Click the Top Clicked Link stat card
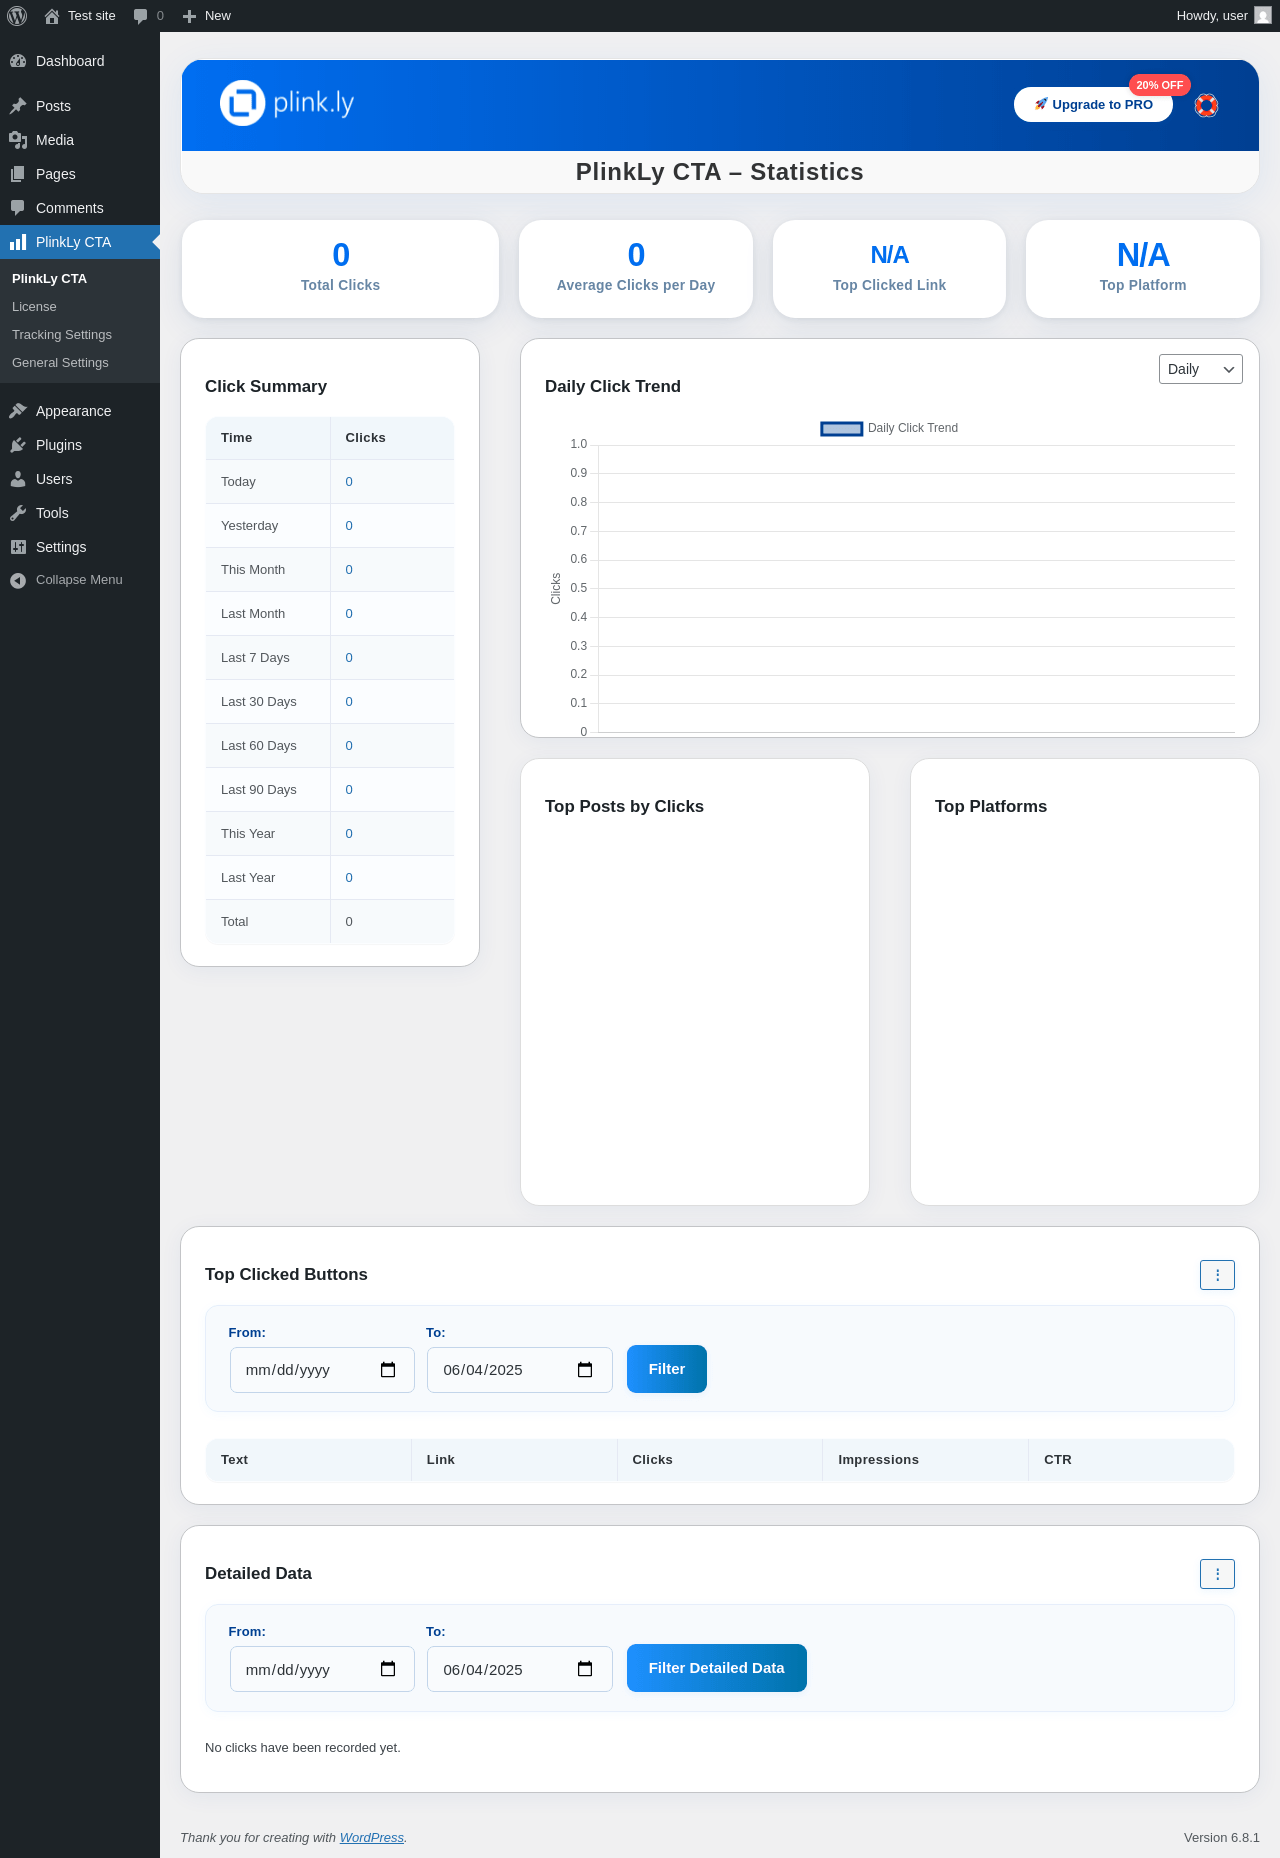The width and height of the screenshot is (1280, 1858). click(889, 269)
